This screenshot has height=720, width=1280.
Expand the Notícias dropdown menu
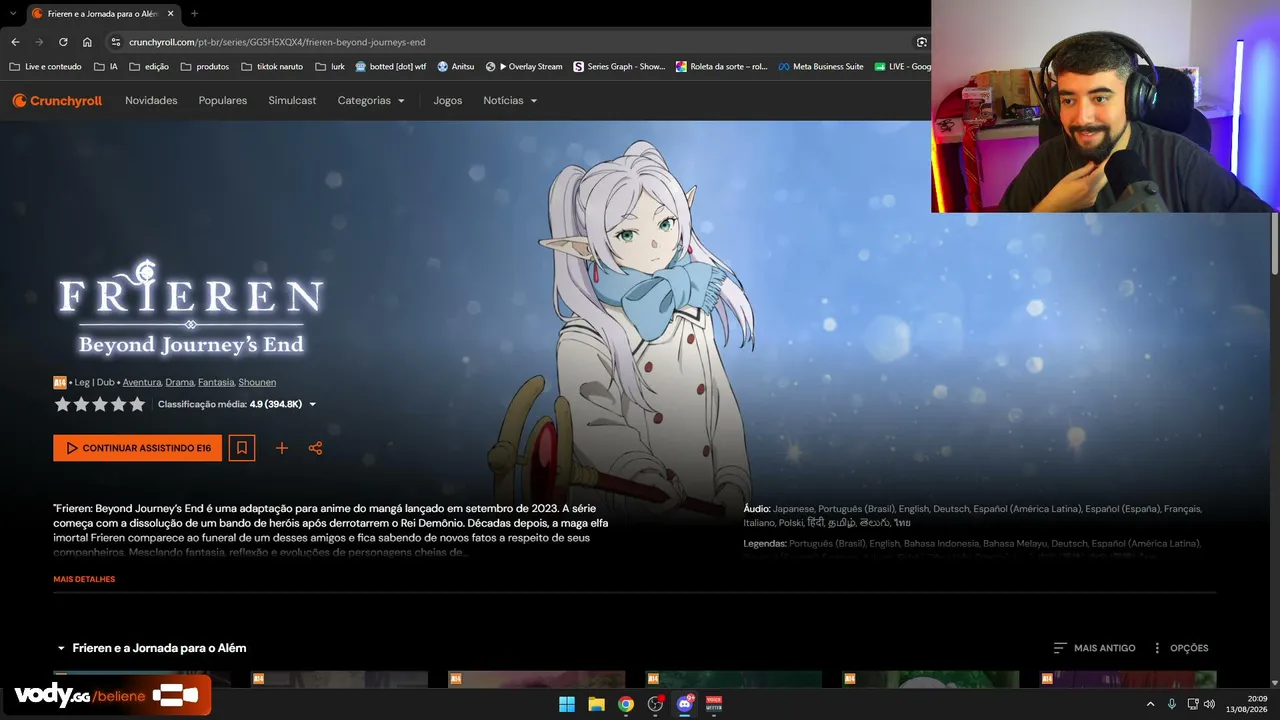(510, 101)
